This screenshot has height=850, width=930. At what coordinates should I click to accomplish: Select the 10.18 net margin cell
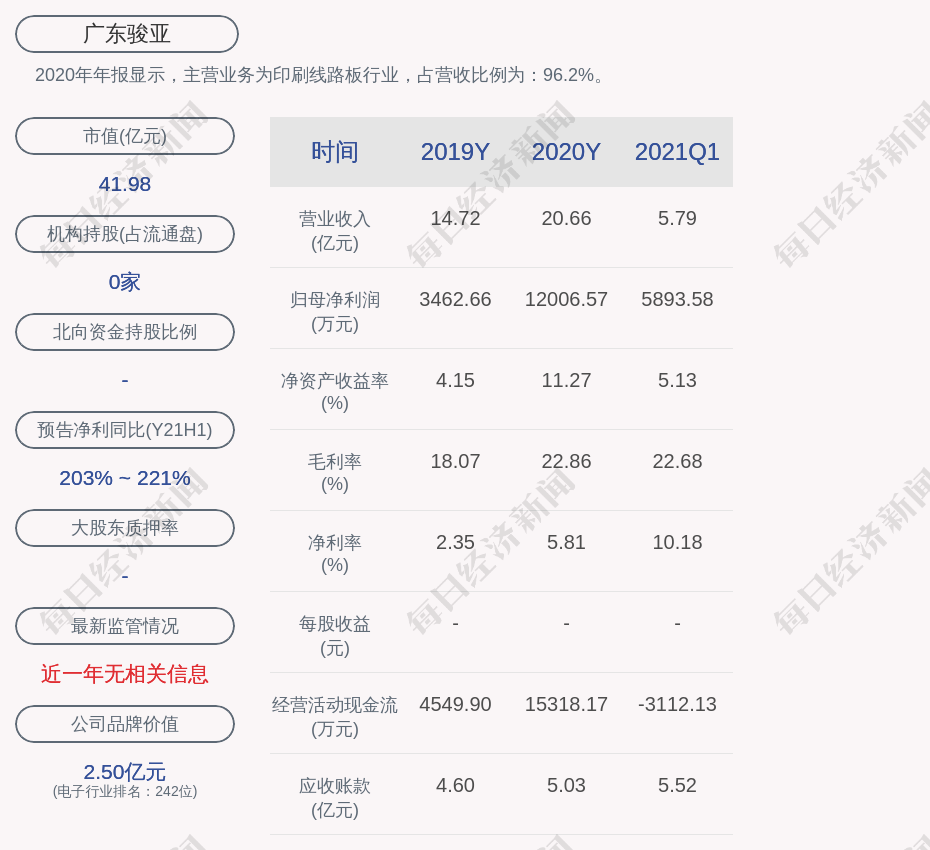point(677,542)
